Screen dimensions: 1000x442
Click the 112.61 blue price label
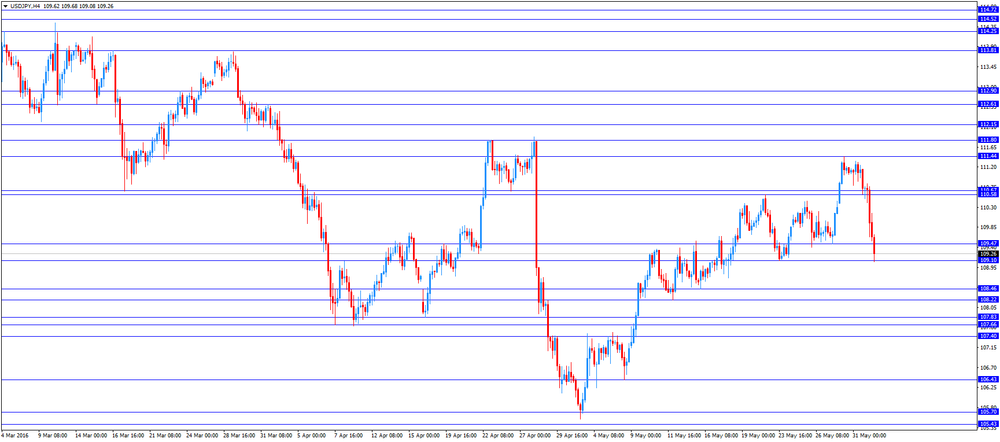tap(988, 104)
